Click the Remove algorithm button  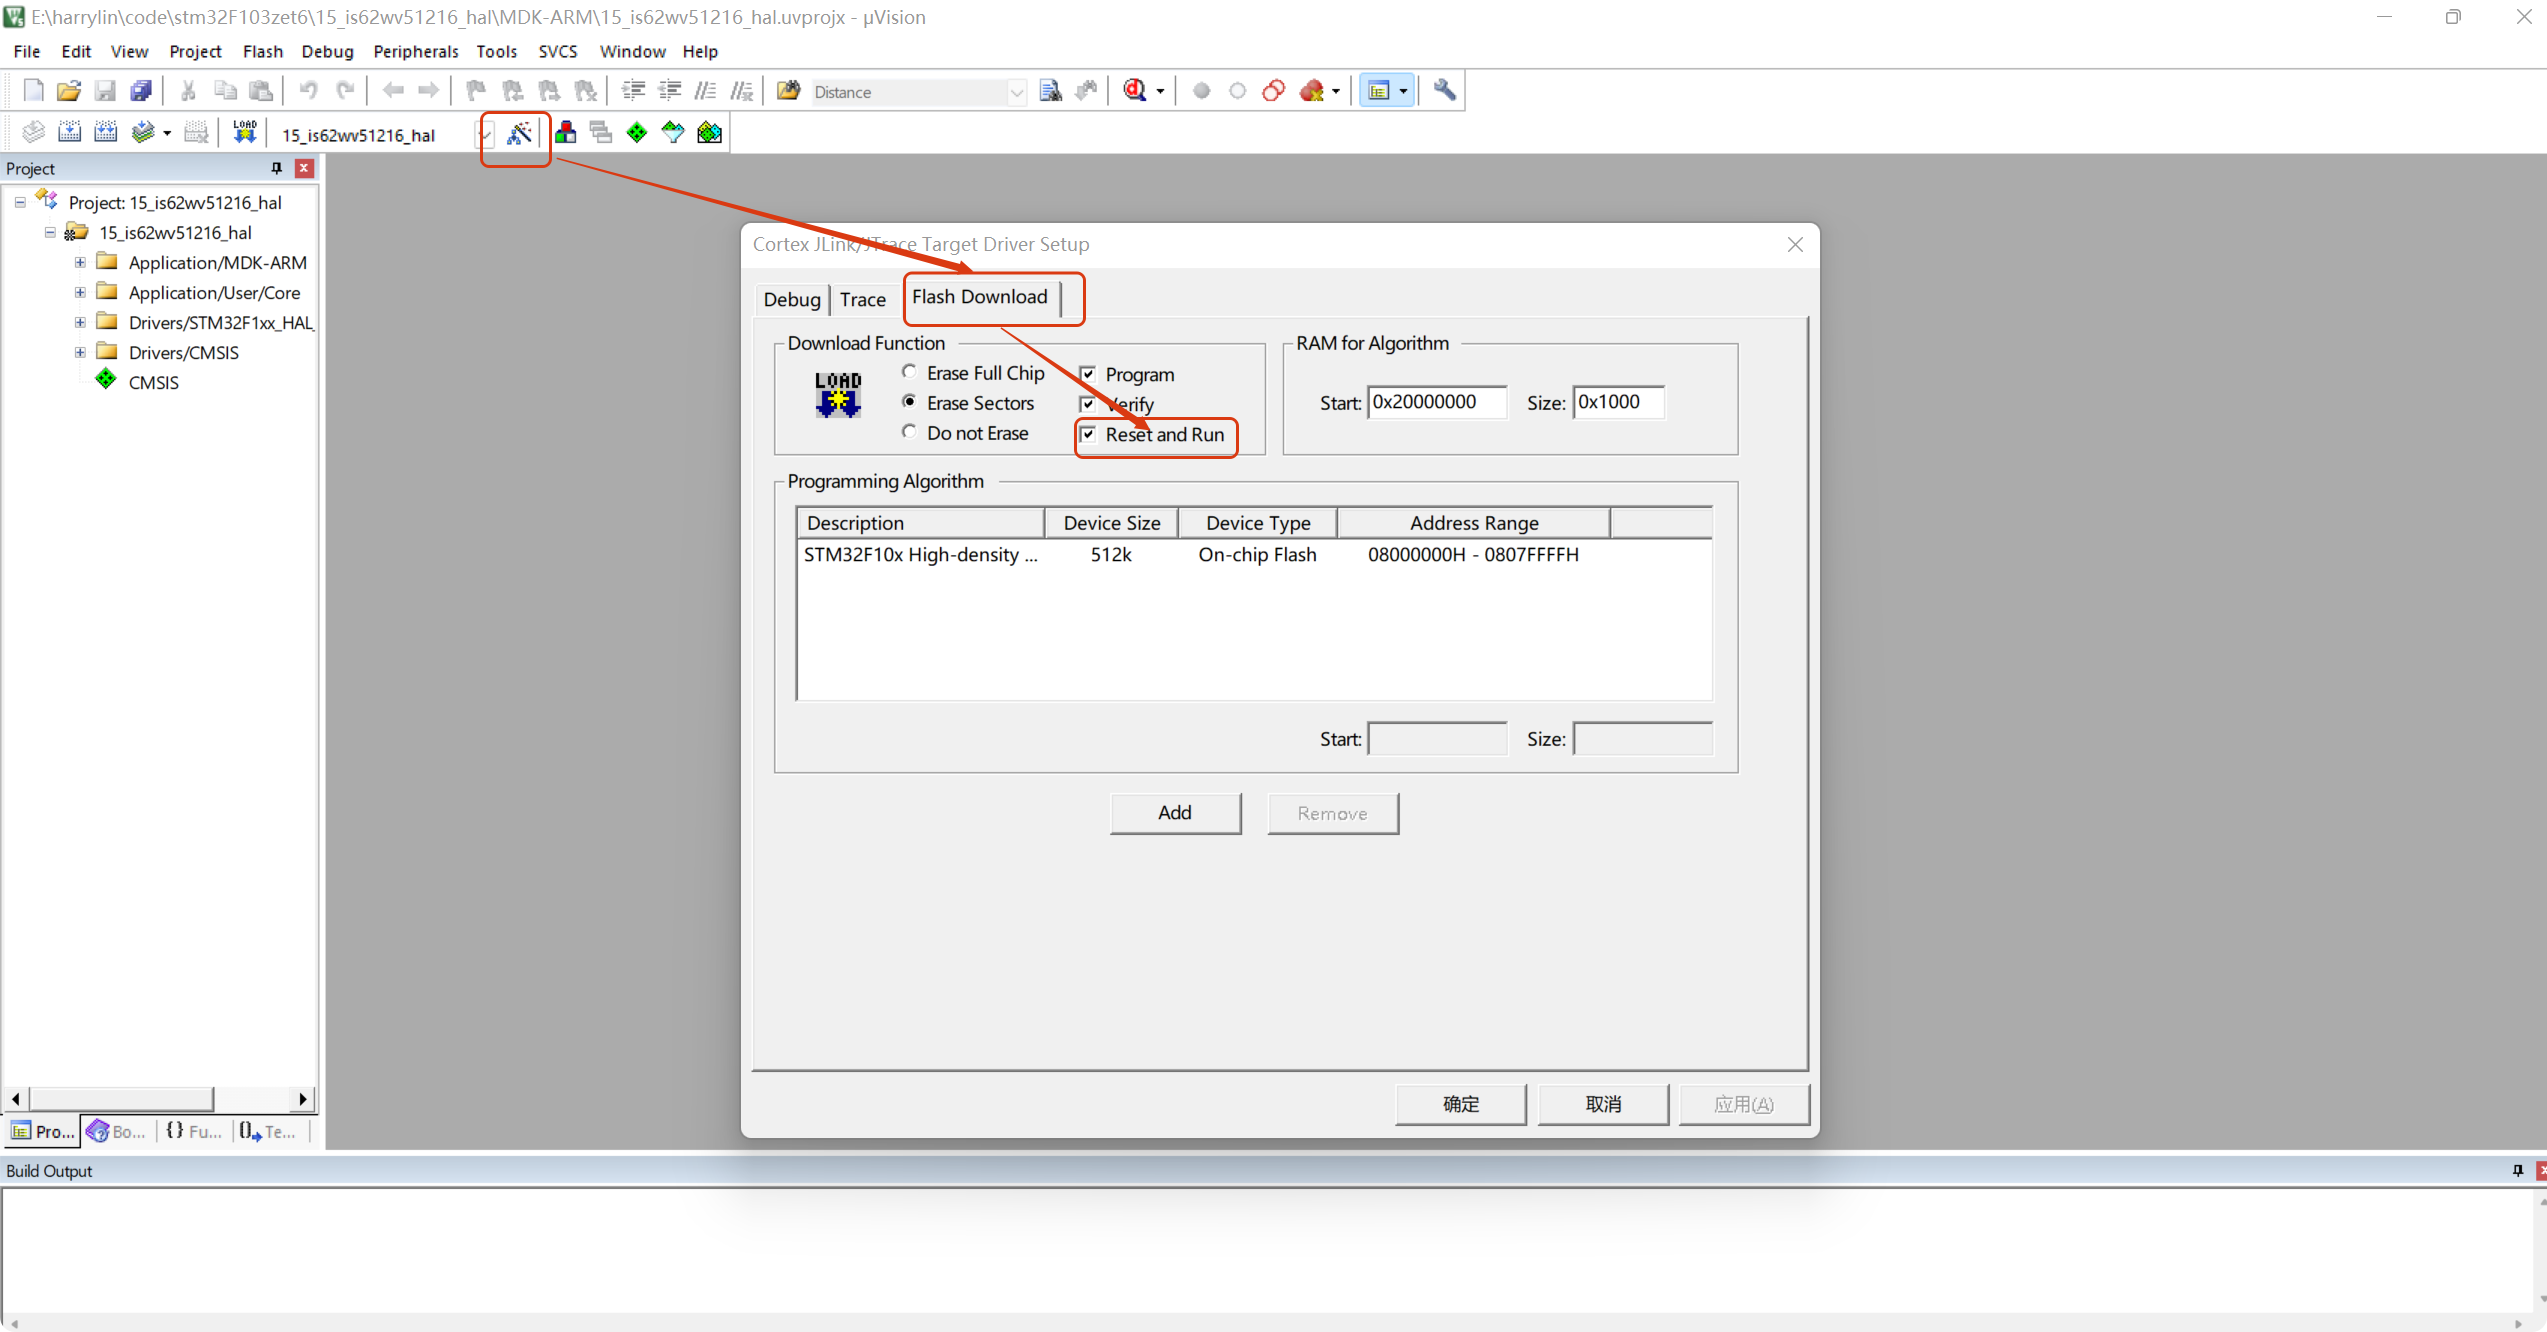(1332, 813)
